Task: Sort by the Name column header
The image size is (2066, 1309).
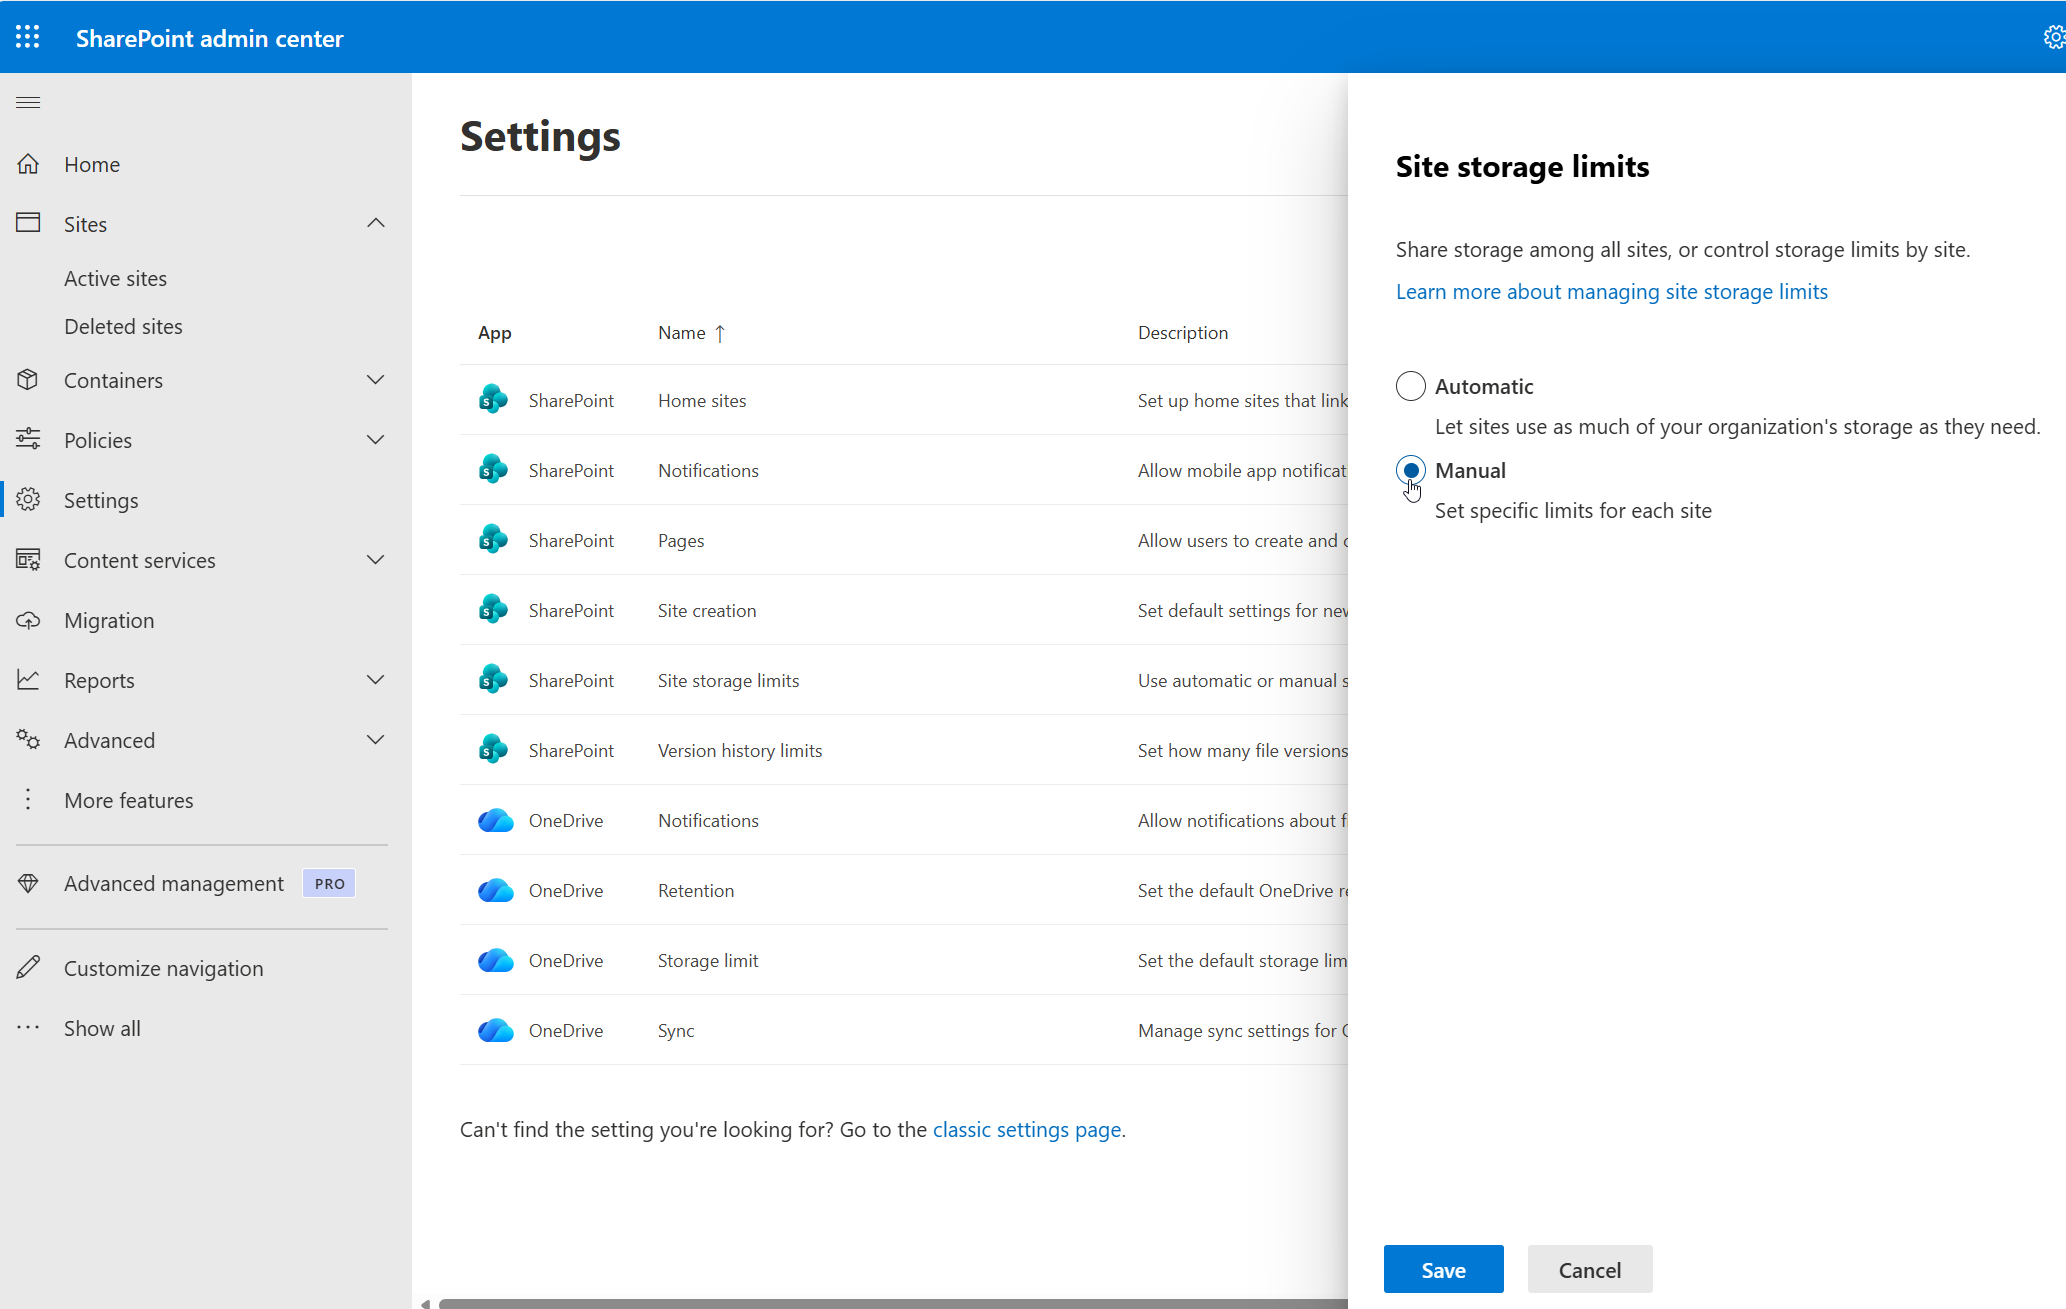Action: click(682, 333)
